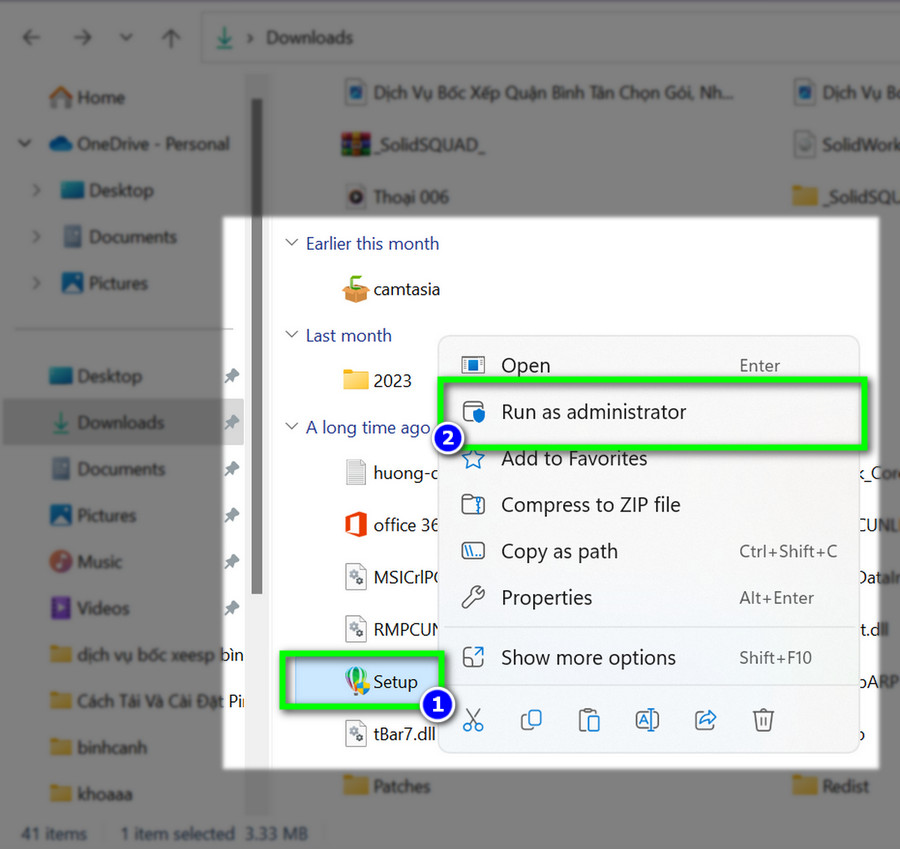Viewport: 900px width, 849px height.
Task: Select the camtasia file in the list
Action: (405, 289)
